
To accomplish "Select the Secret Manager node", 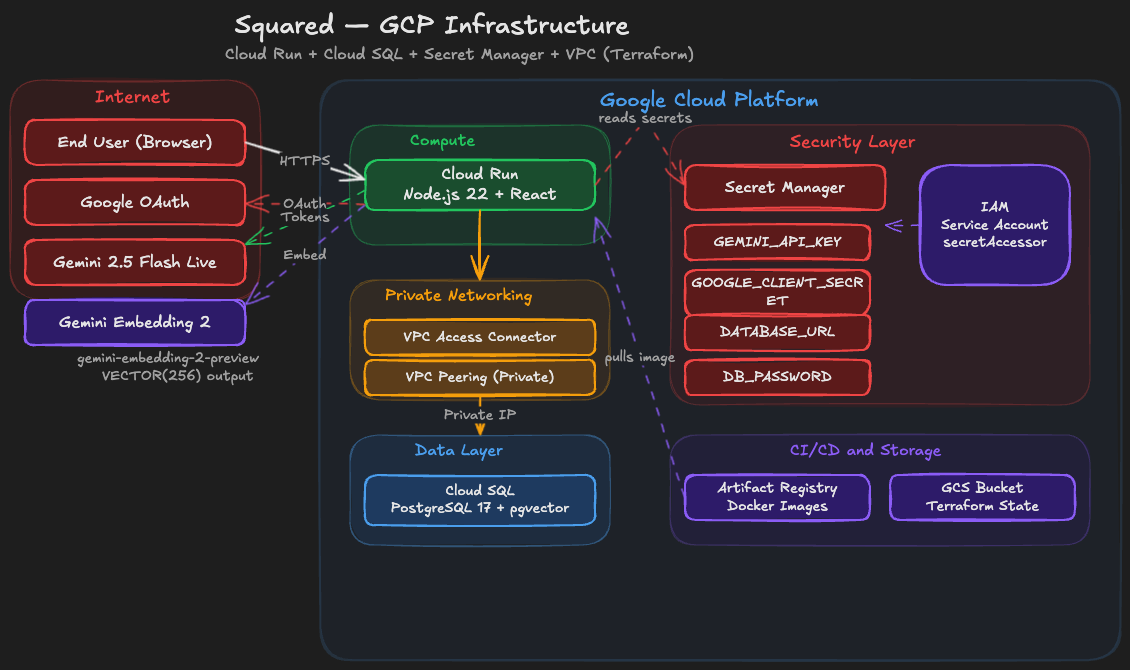I will point(785,187).
